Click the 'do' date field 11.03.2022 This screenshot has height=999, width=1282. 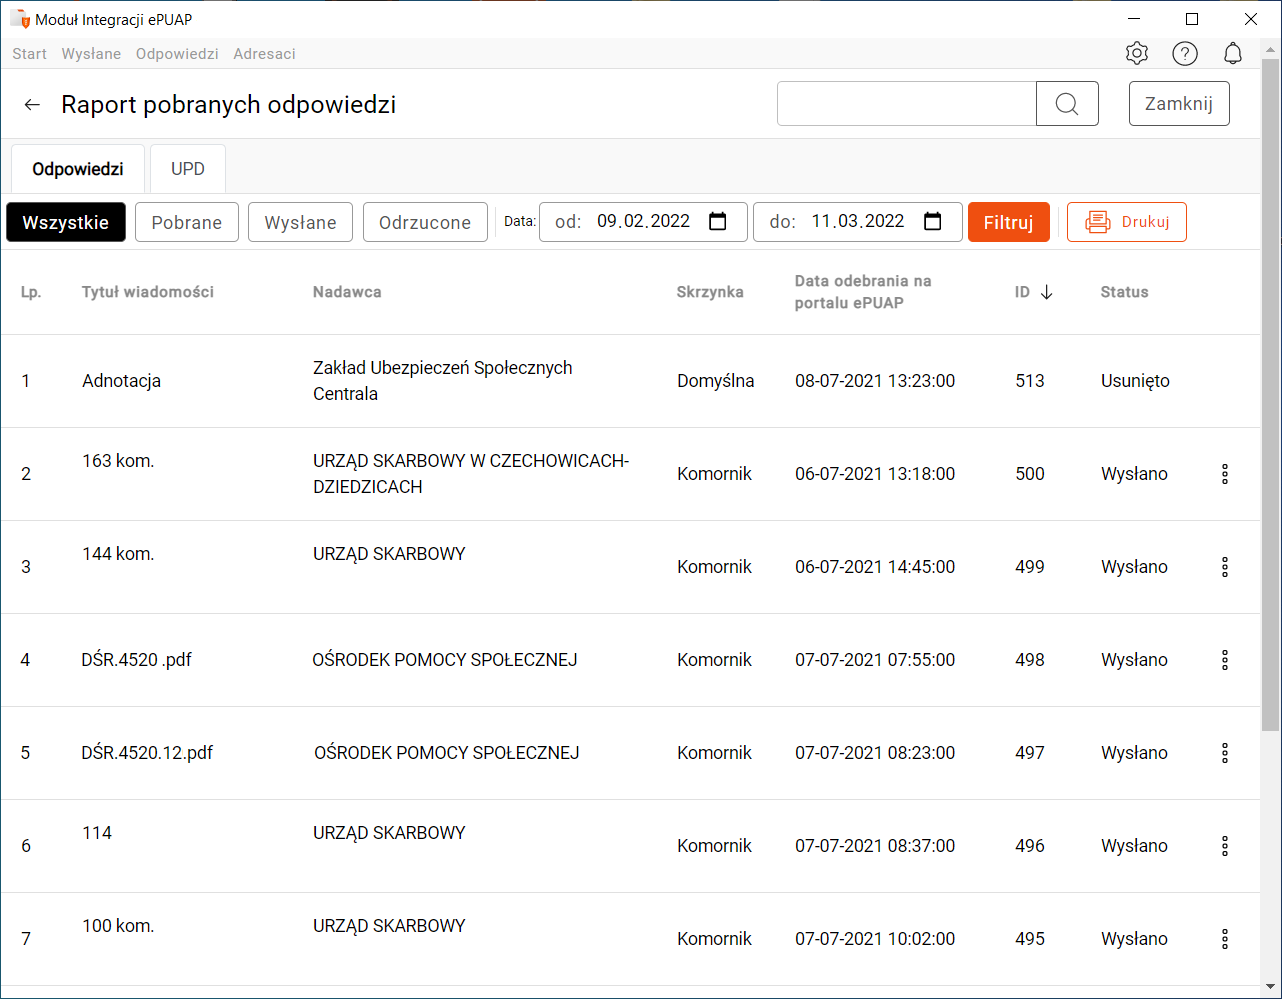858,222
